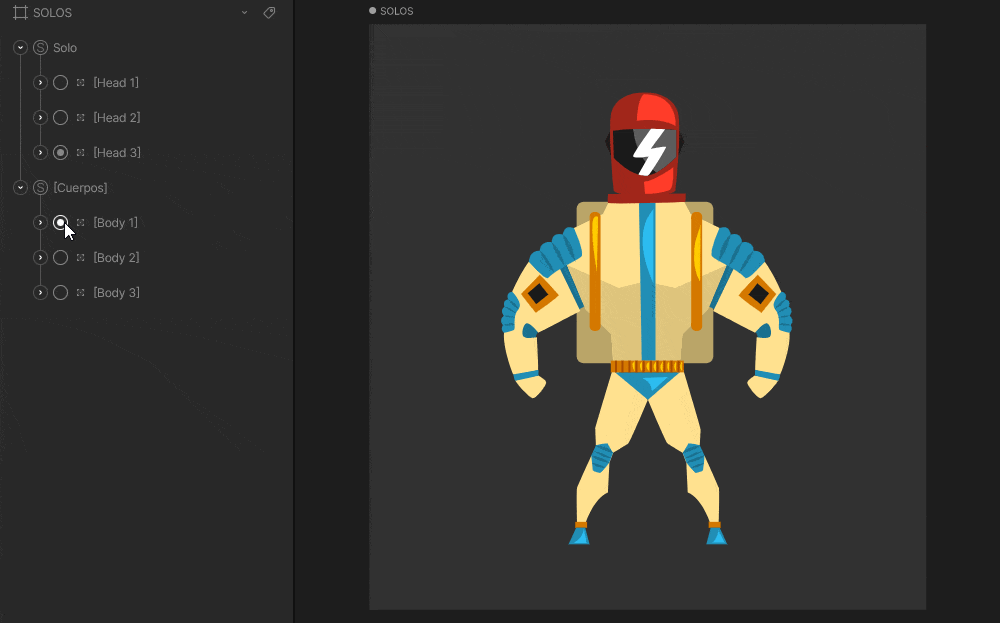1000x623 pixels.
Task: Click the target icon beside [Head 3]
Action: tap(80, 152)
